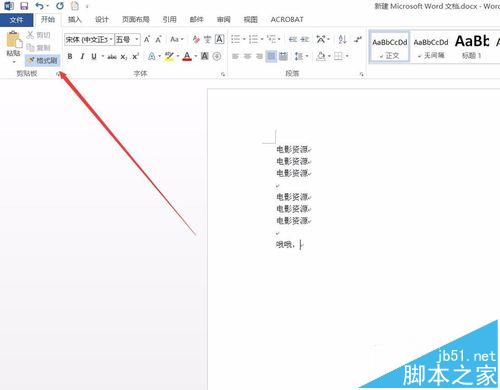The height and width of the screenshot is (390, 500).
Task: Place cursor after 哦哦 text line
Action: coord(301,245)
